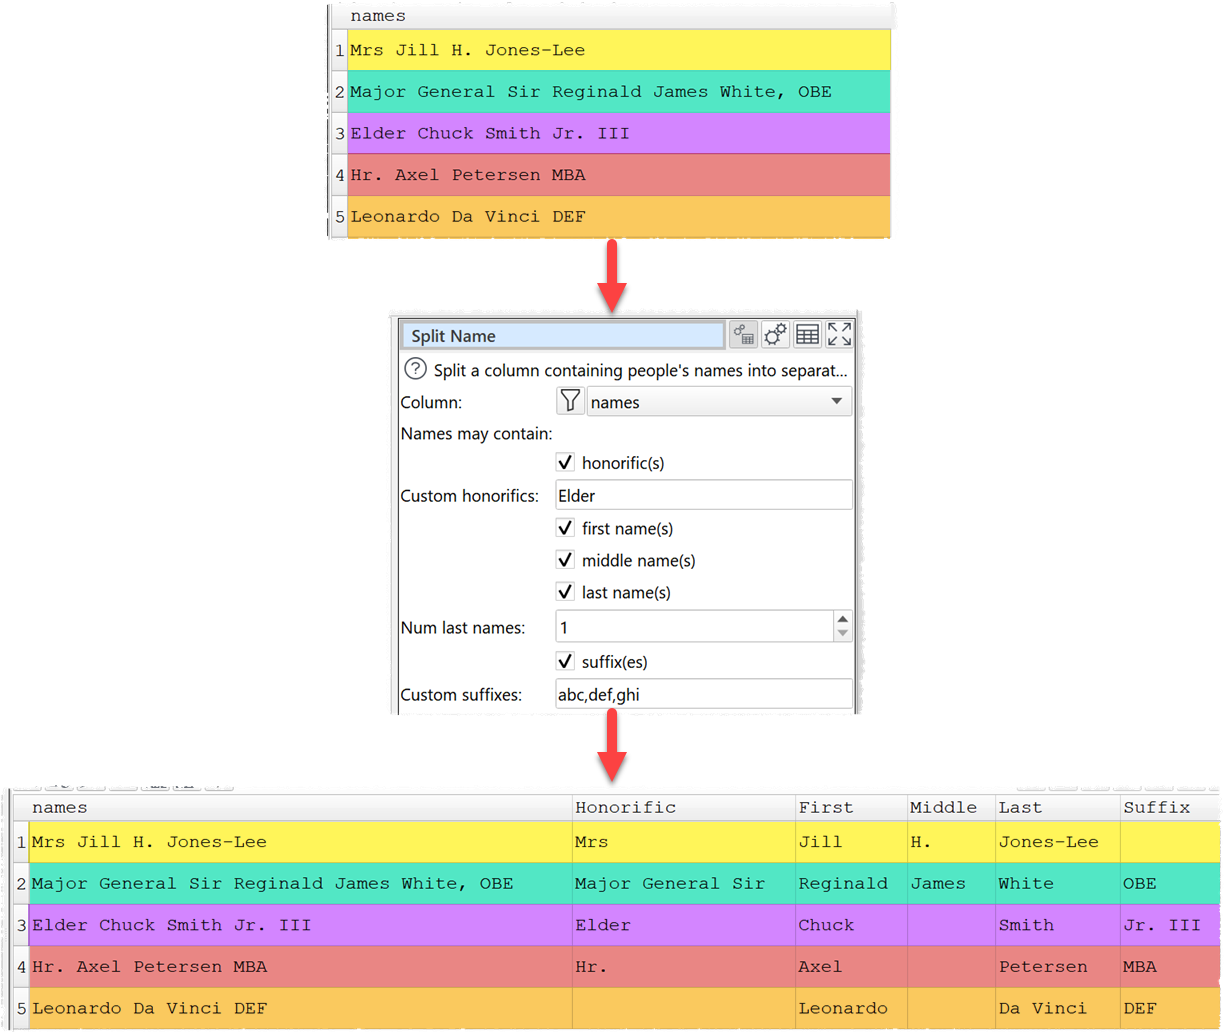This screenshot has height=1035, width=1224.
Task: Toggle the last name(s) checkbox
Action: click(565, 592)
